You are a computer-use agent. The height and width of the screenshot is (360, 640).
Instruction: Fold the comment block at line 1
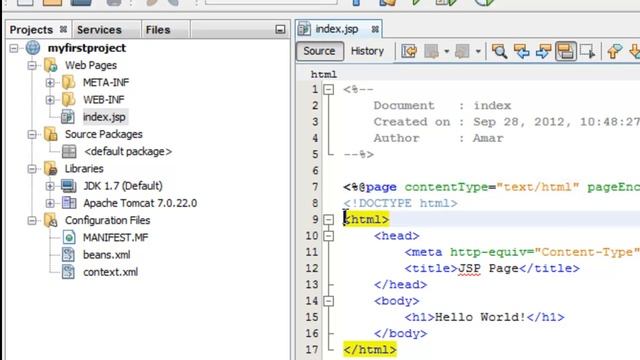point(329,89)
